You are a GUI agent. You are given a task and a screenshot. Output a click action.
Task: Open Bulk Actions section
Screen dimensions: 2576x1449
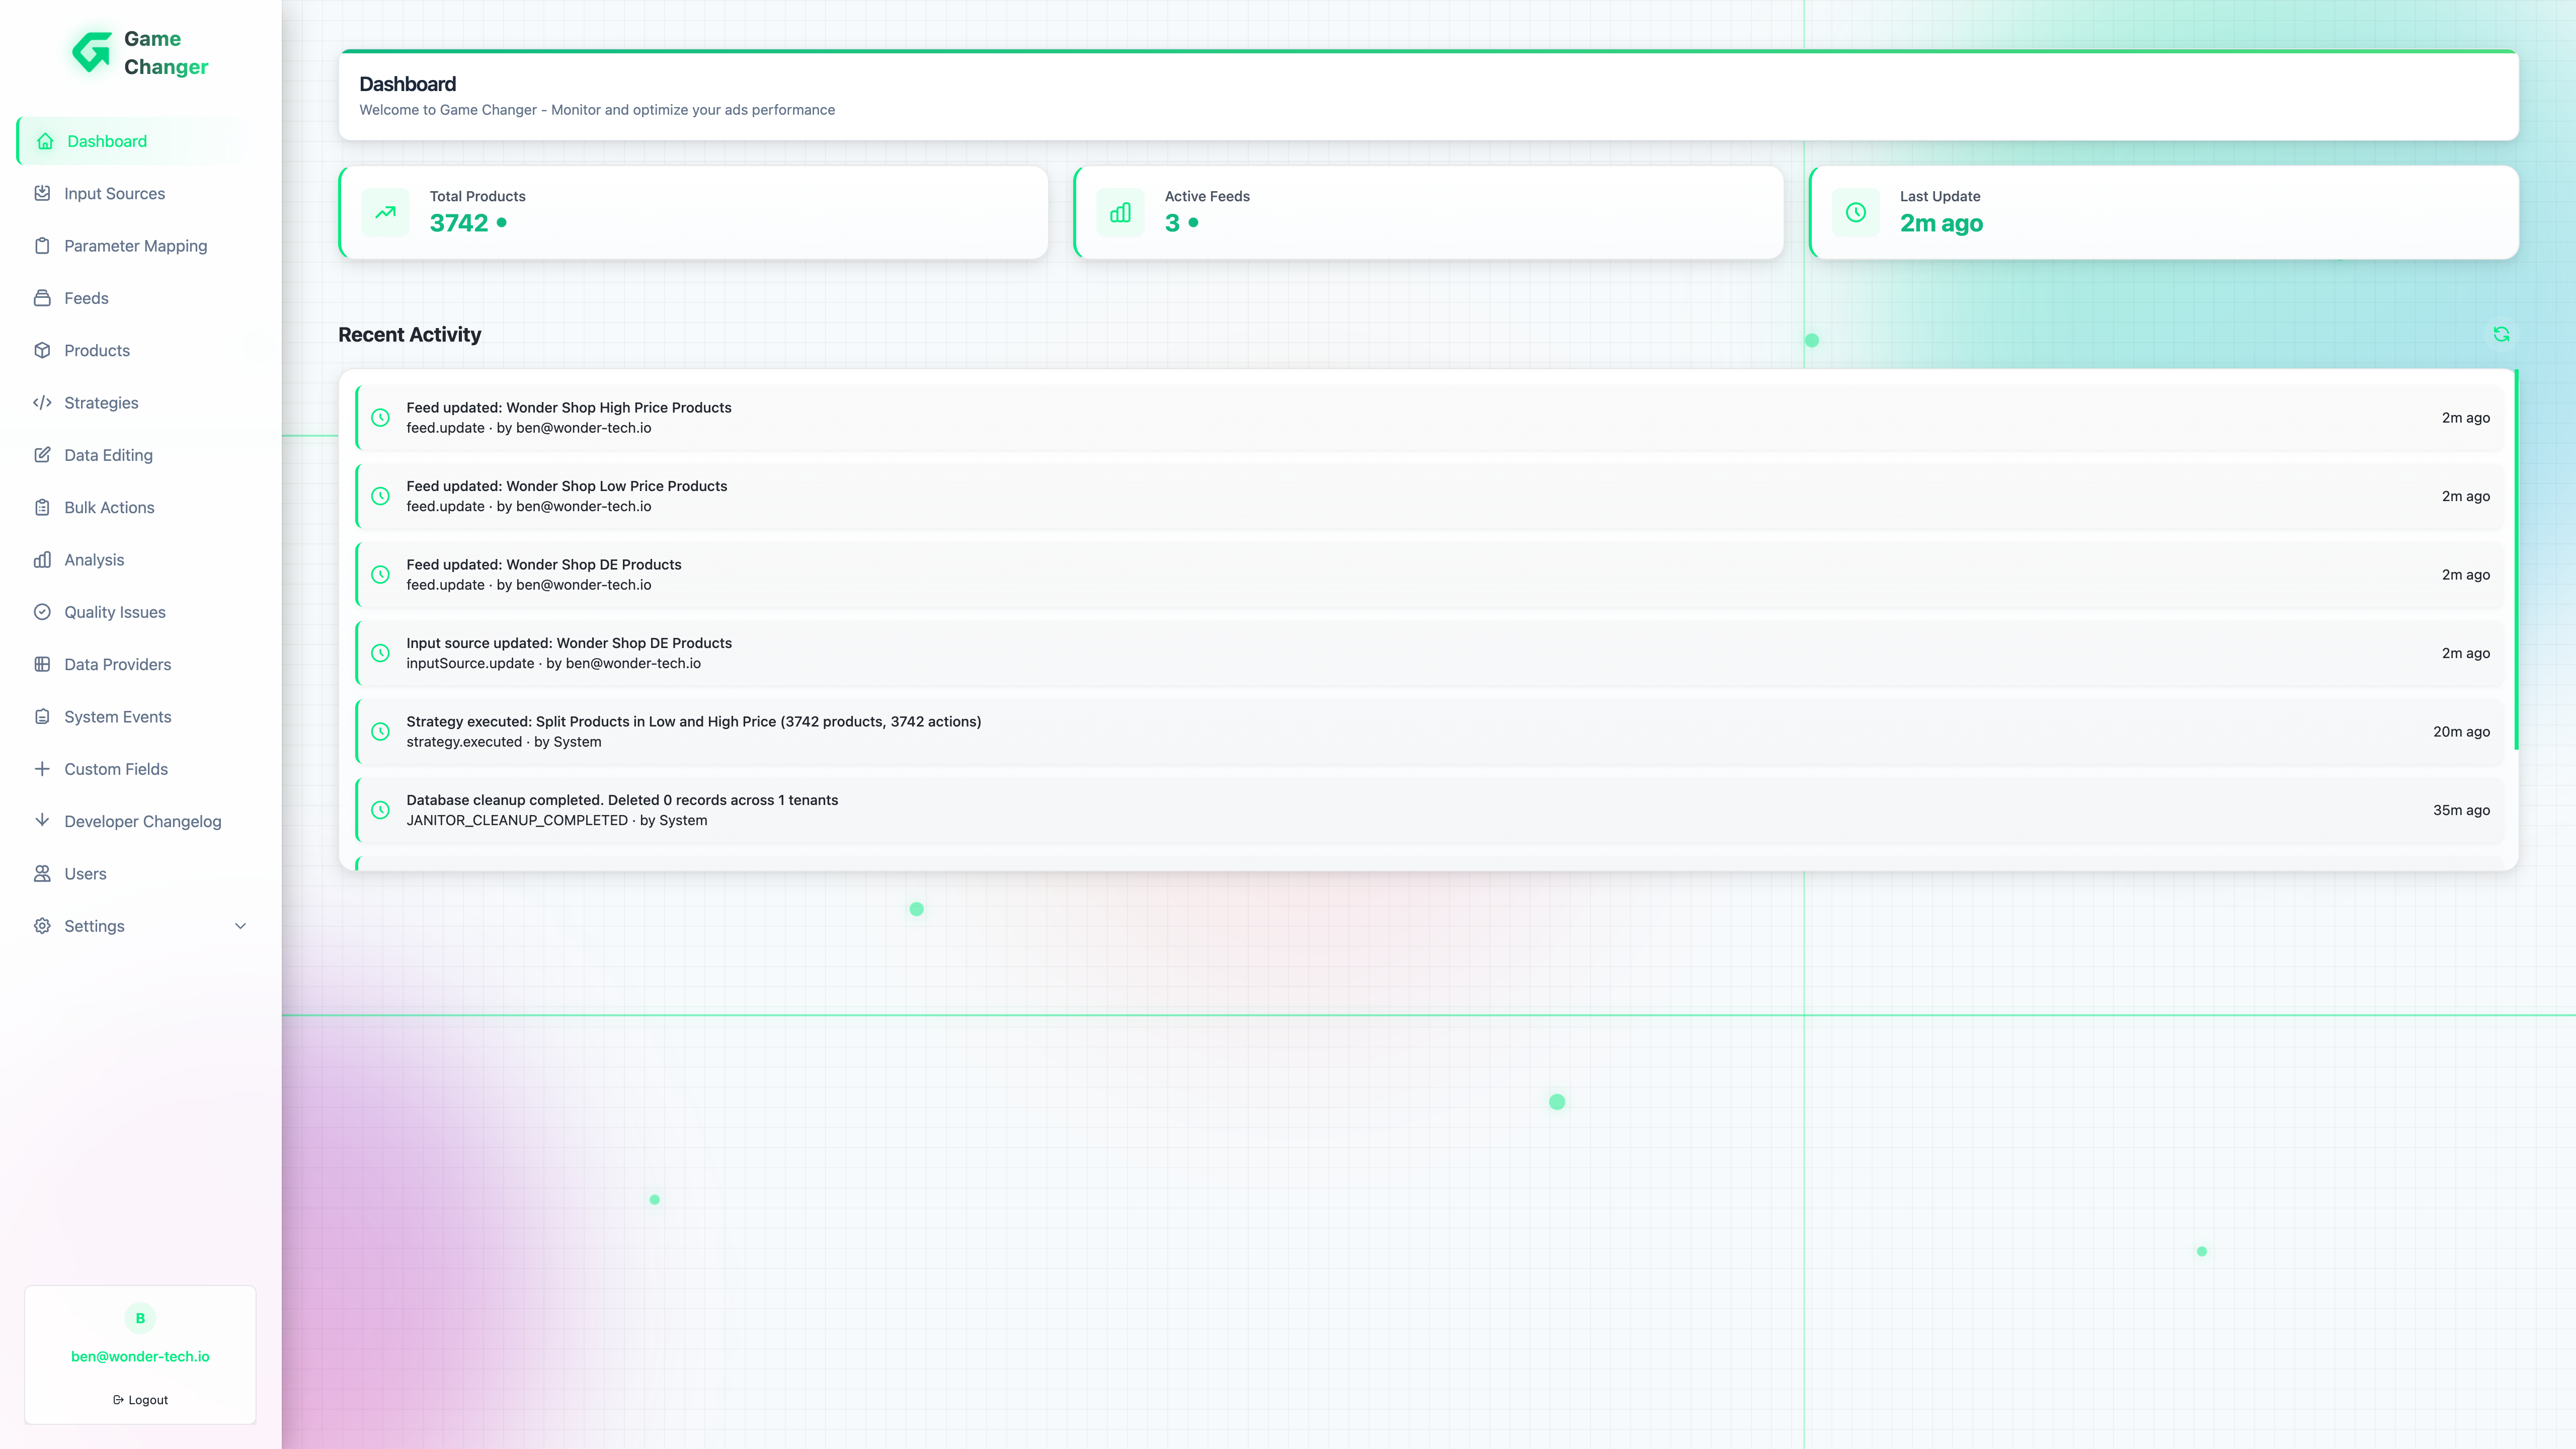tap(109, 507)
